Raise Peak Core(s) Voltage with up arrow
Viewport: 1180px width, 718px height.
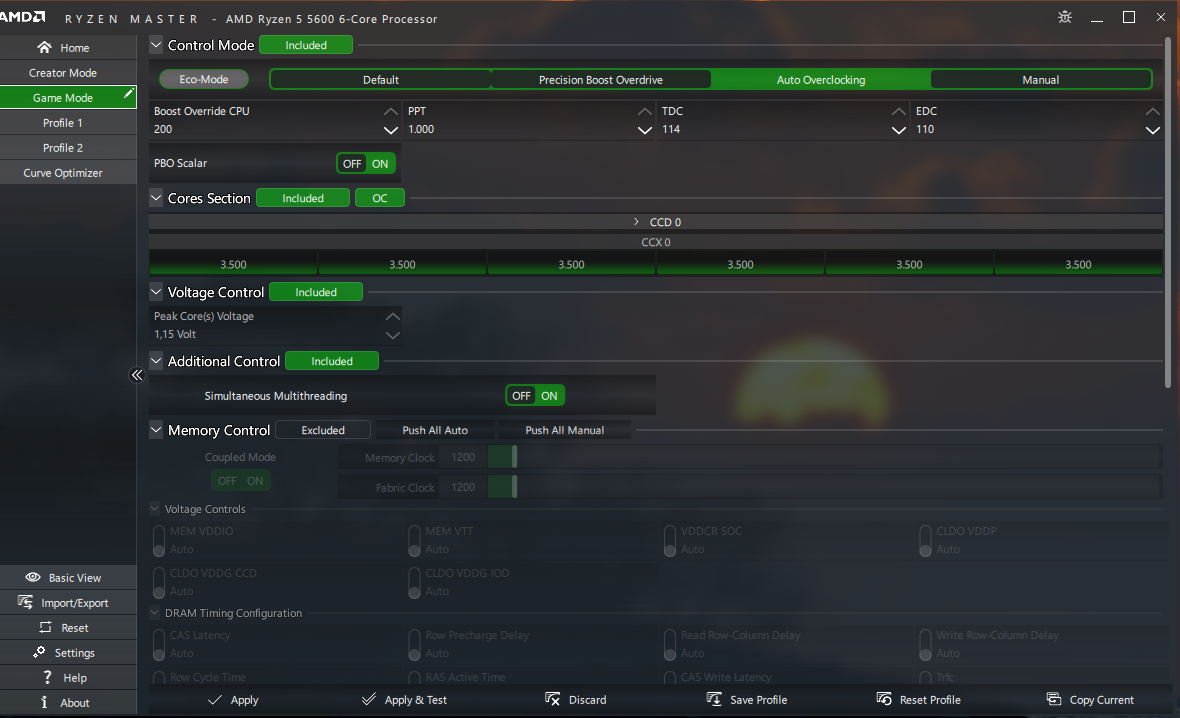(392, 317)
